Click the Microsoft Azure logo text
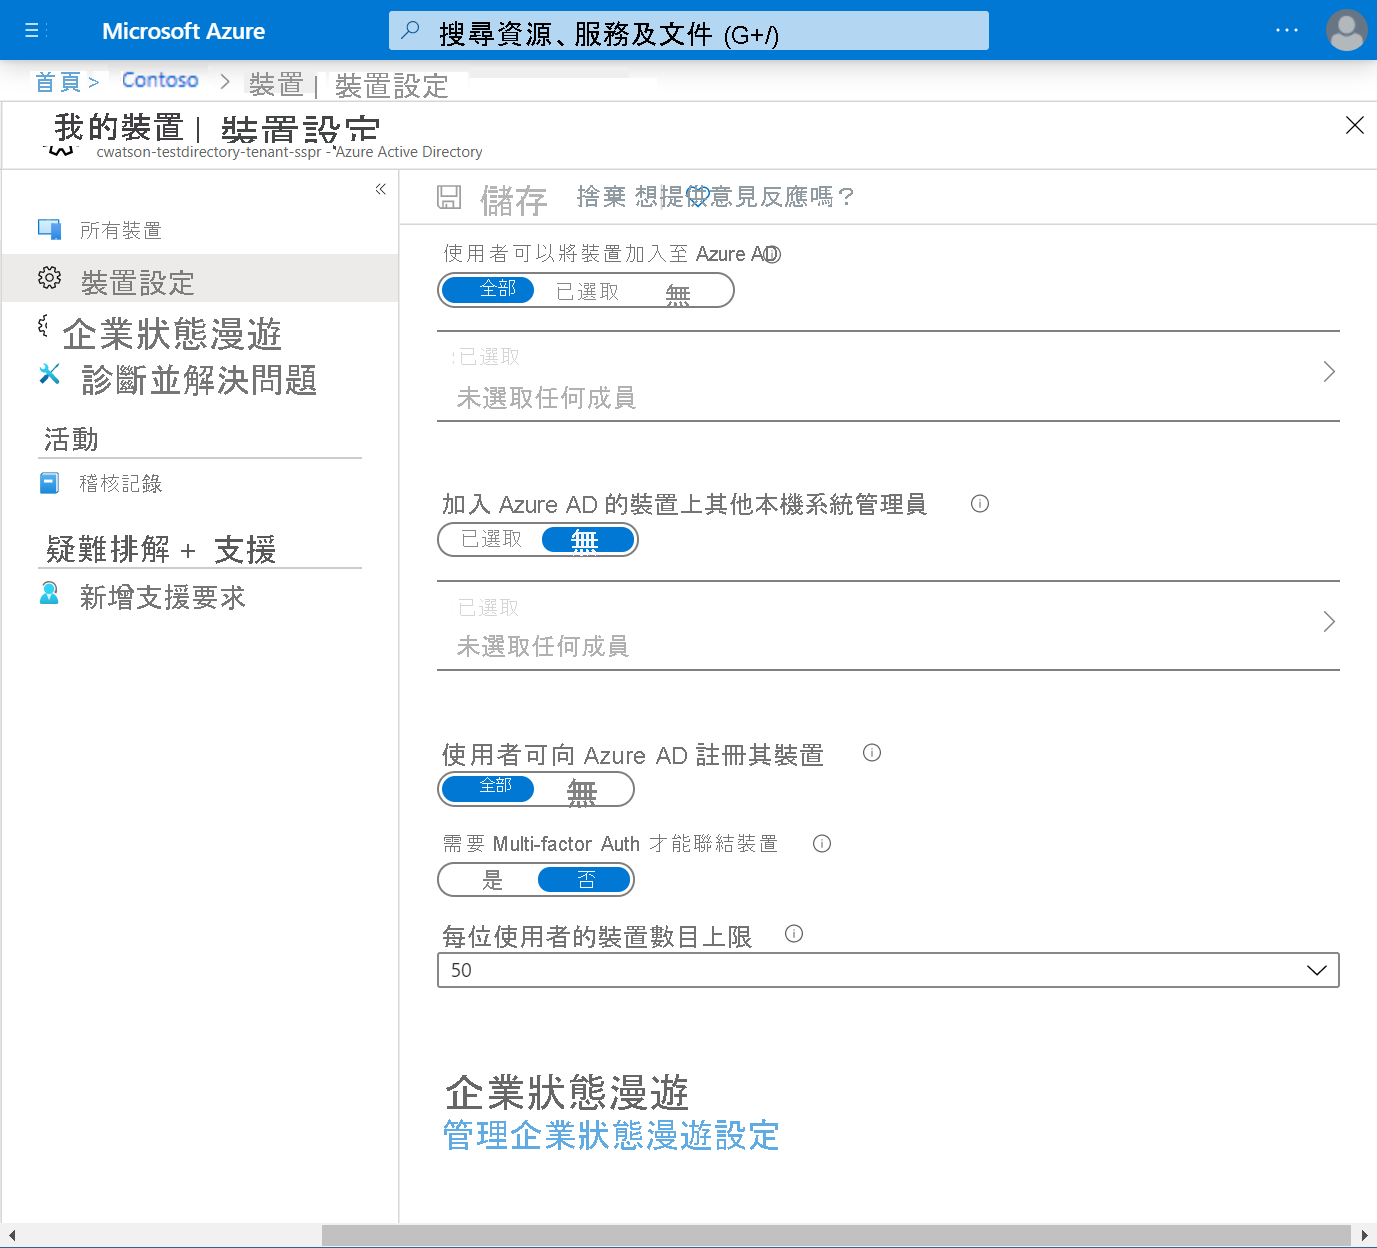The image size is (1377, 1248). click(x=183, y=31)
